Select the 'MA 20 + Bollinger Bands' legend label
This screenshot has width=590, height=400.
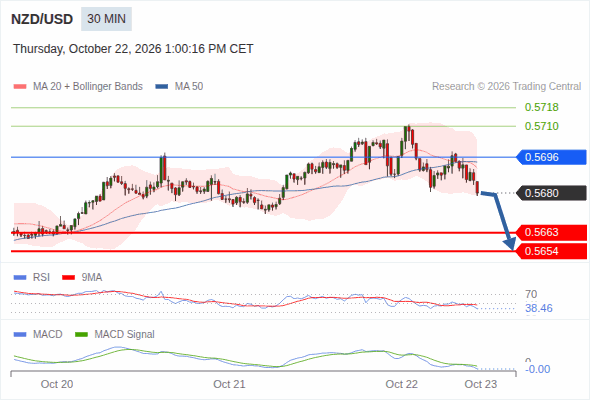point(88,87)
